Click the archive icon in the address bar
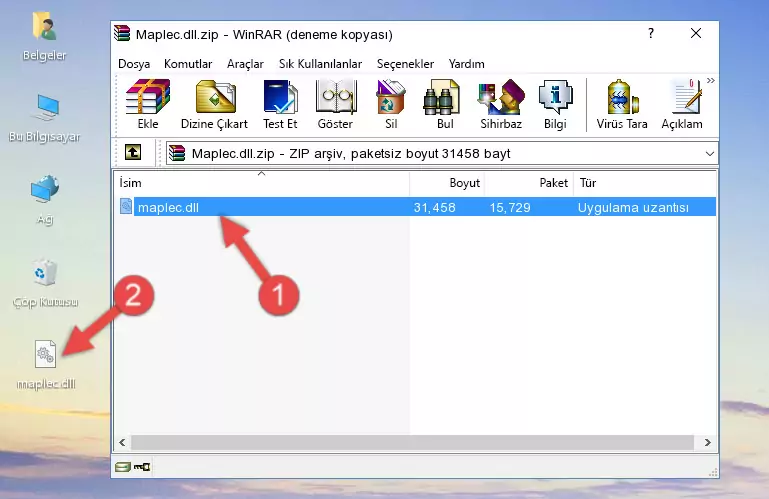Viewport: 769px width, 499px height. pos(177,154)
